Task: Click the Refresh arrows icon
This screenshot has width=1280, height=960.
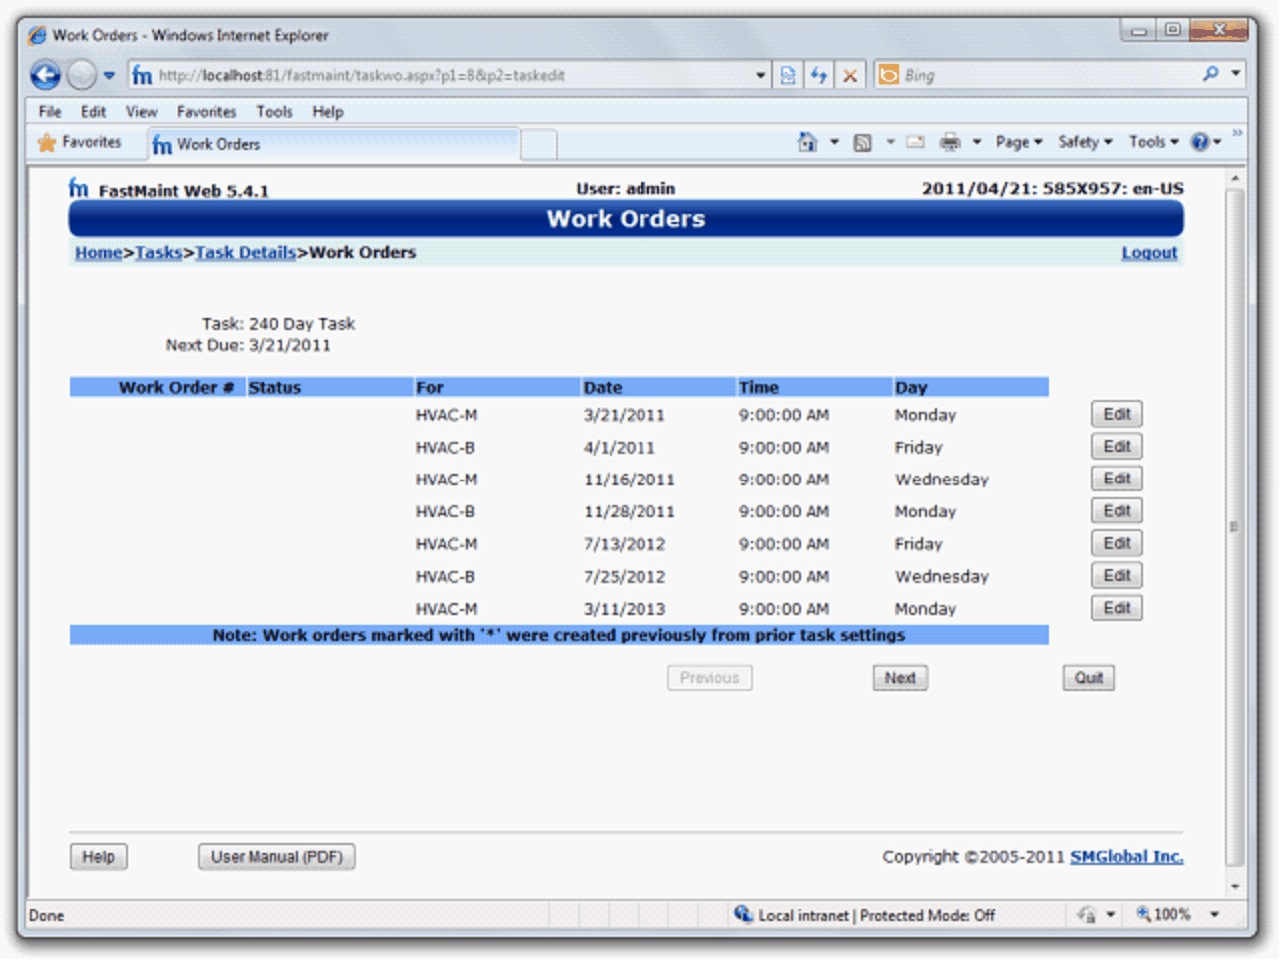Action: 819,75
